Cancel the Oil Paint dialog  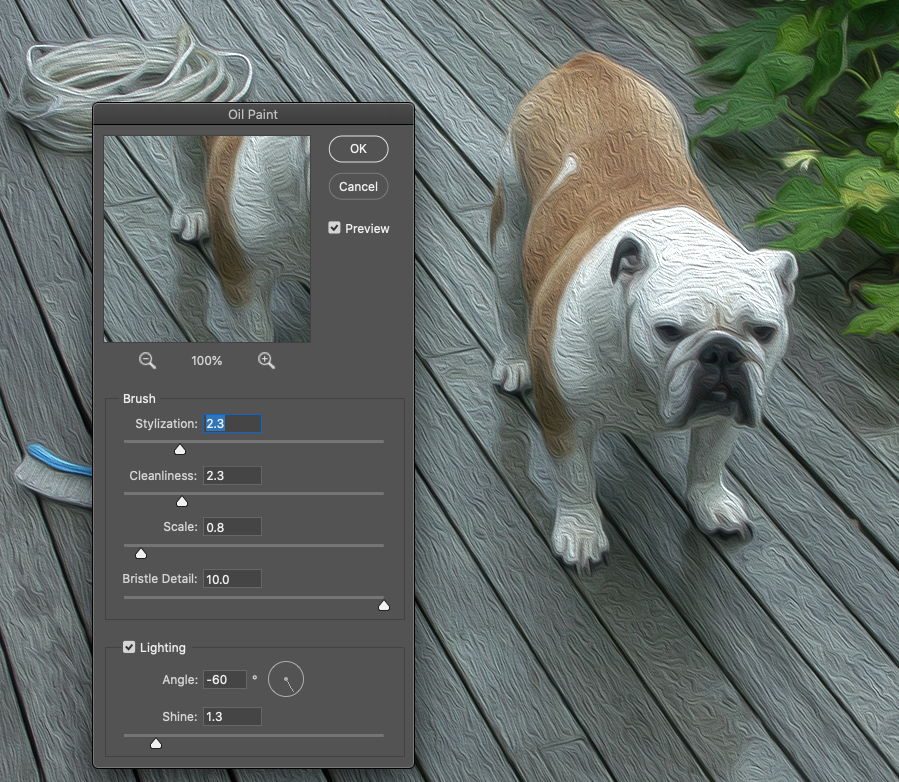click(358, 186)
